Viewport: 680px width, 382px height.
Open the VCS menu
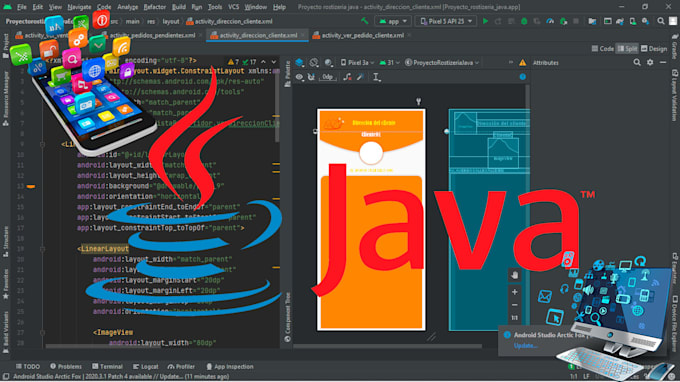click(x=233, y=7)
